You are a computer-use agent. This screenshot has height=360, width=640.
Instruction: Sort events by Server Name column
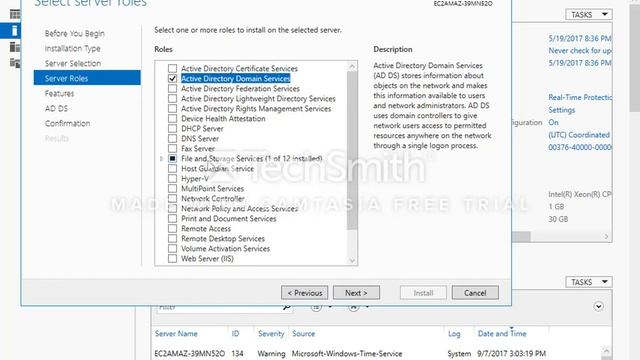pos(176,333)
